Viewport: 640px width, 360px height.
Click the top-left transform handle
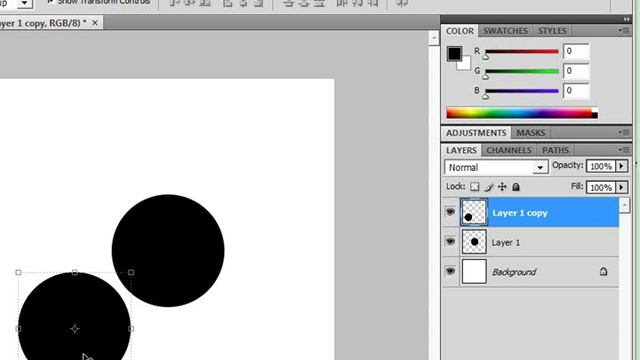click(18, 272)
